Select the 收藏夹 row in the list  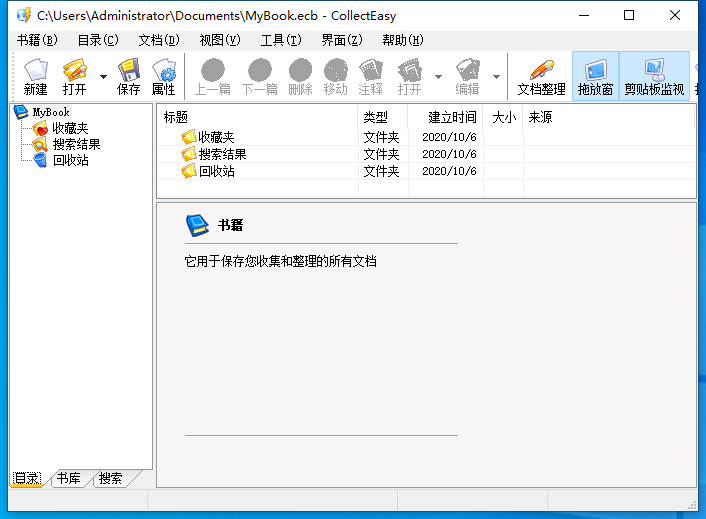(426, 137)
